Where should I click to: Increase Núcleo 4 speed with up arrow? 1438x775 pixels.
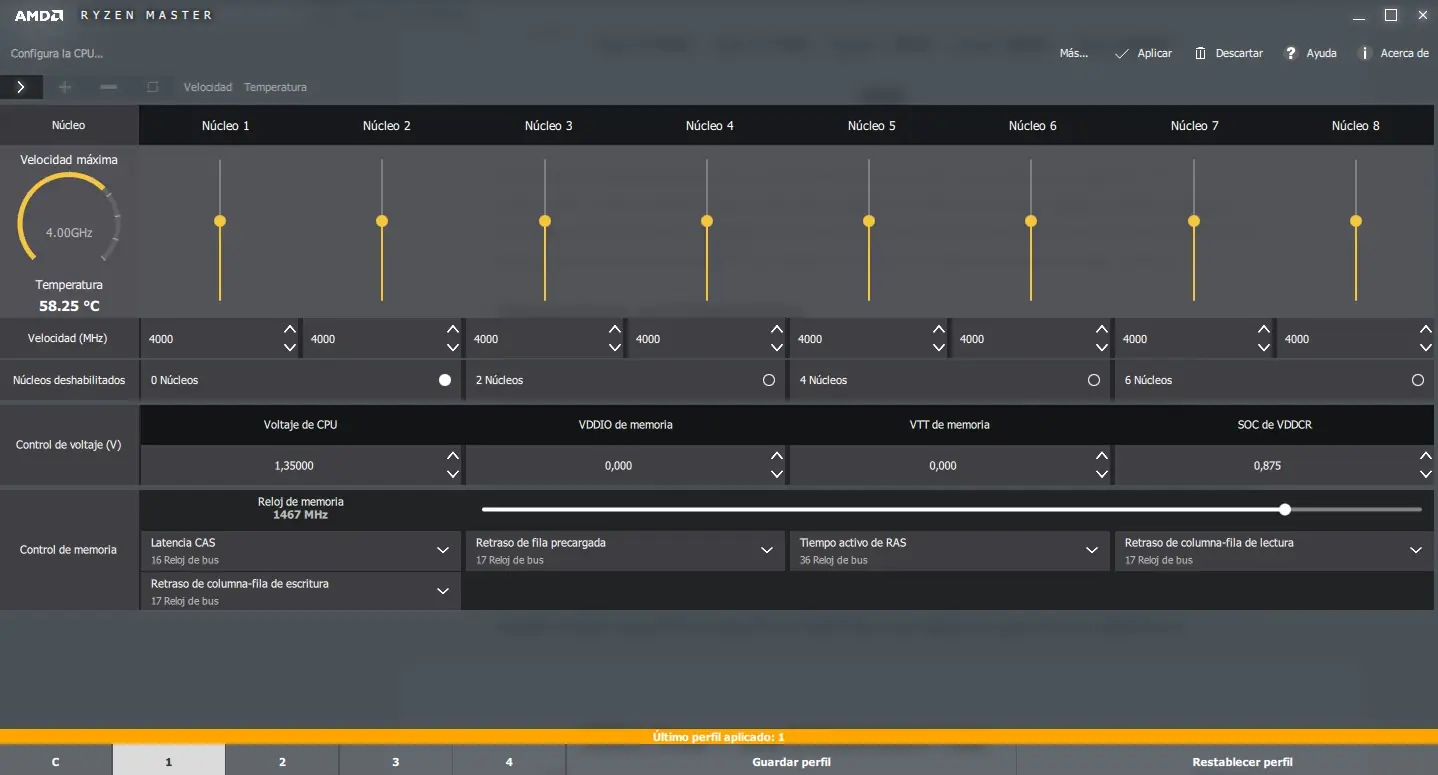pos(777,329)
